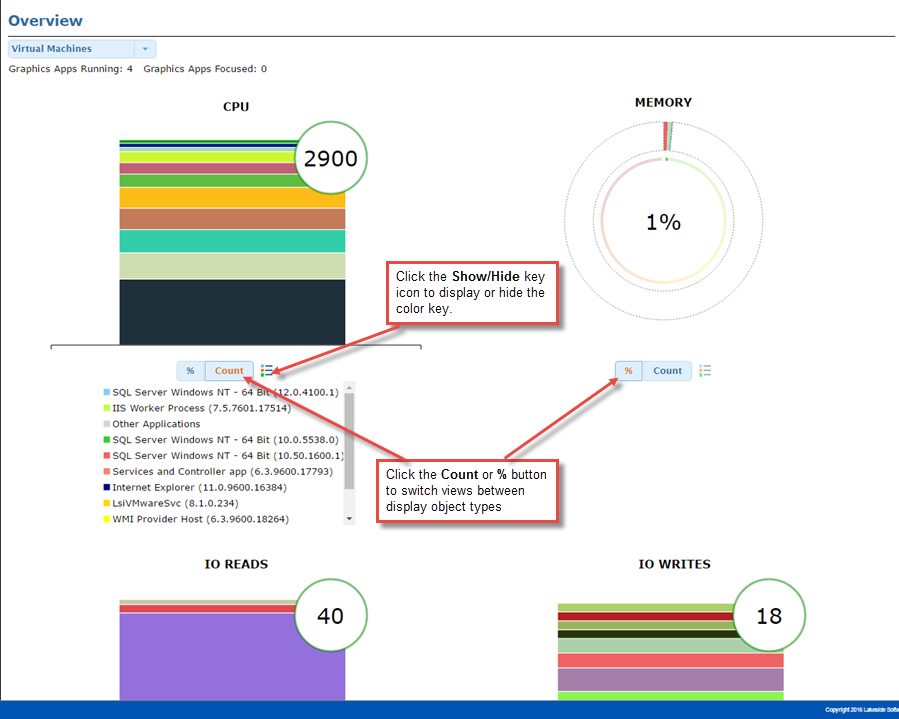899x719 pixels.
Task: Click the IO Writes 18 count bubble
Action: pyautogui.click(x=769, y=615)
